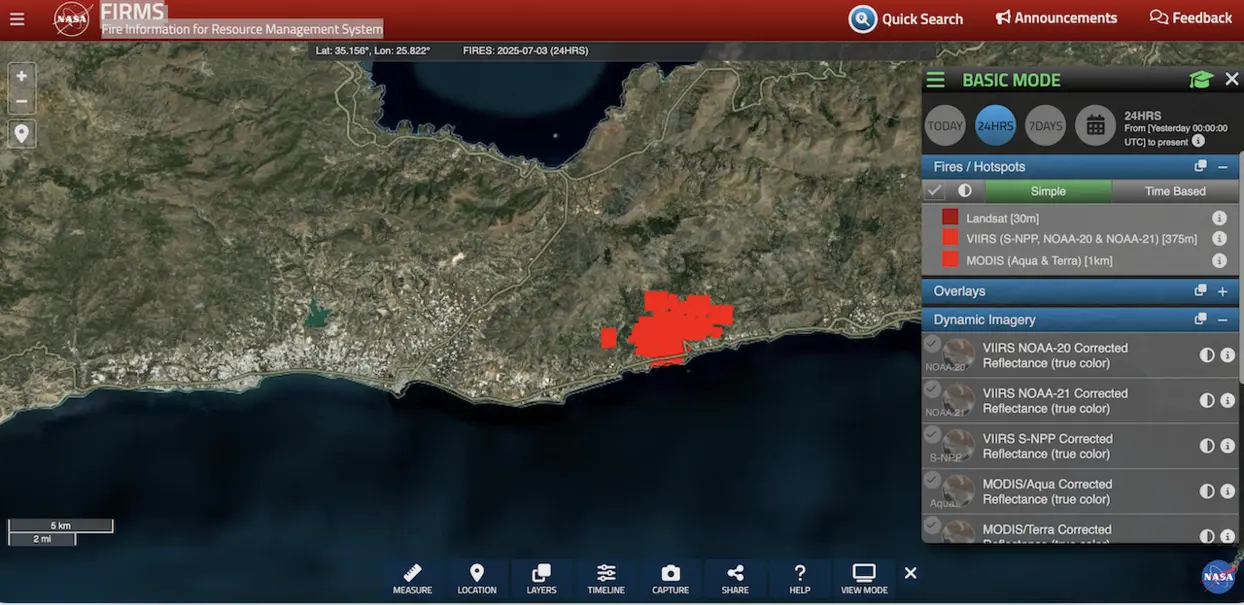Viewport: 1244px width, 605px height.
Task: Click the Location pin tool in bottom toolbar
Action: click(x=477, y=578)
